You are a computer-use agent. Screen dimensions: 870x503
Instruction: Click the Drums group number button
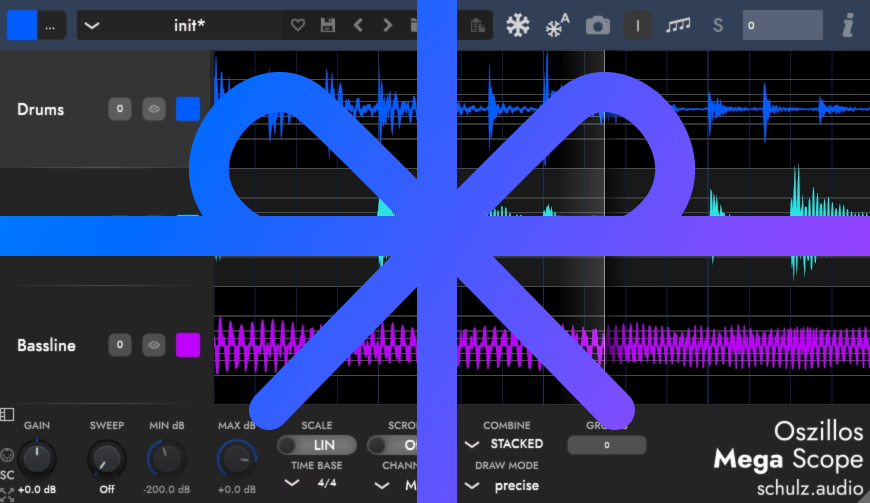pyautogui.click(x=119, y=109)
